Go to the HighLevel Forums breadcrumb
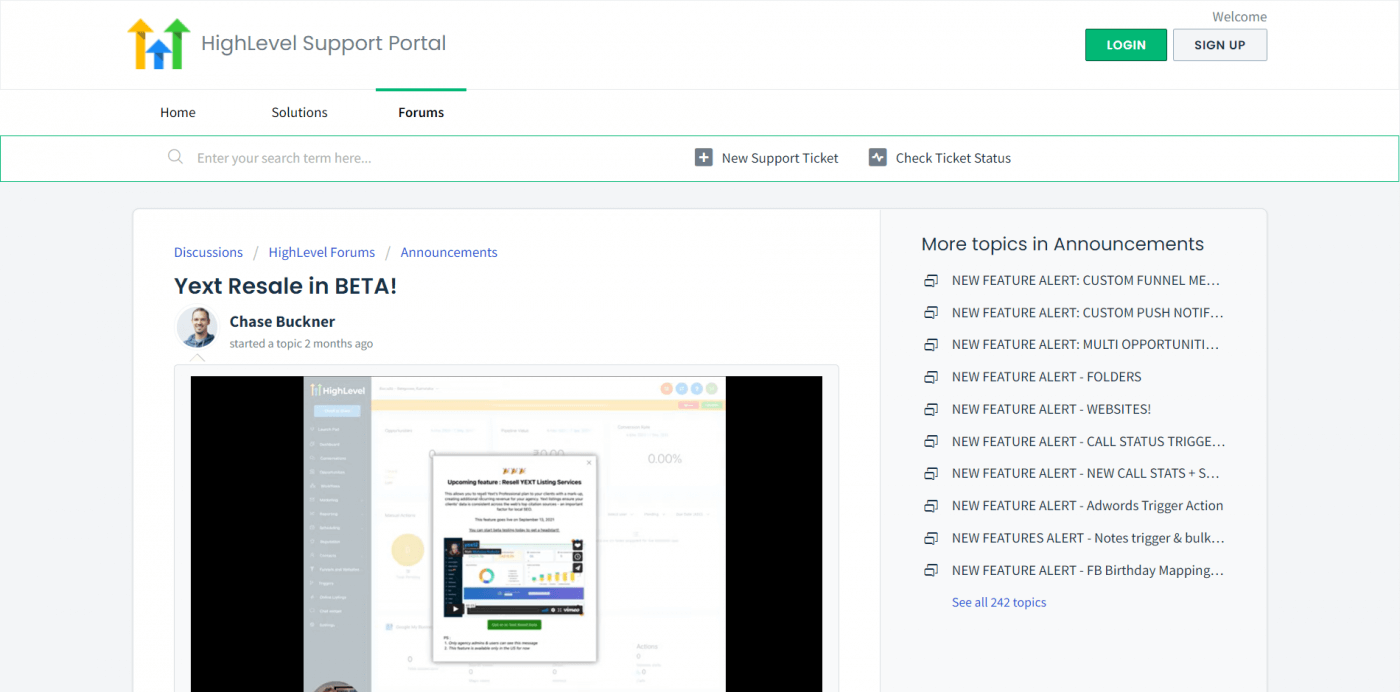This screenshot has width=1400, height=692. [x=322, y=252]
